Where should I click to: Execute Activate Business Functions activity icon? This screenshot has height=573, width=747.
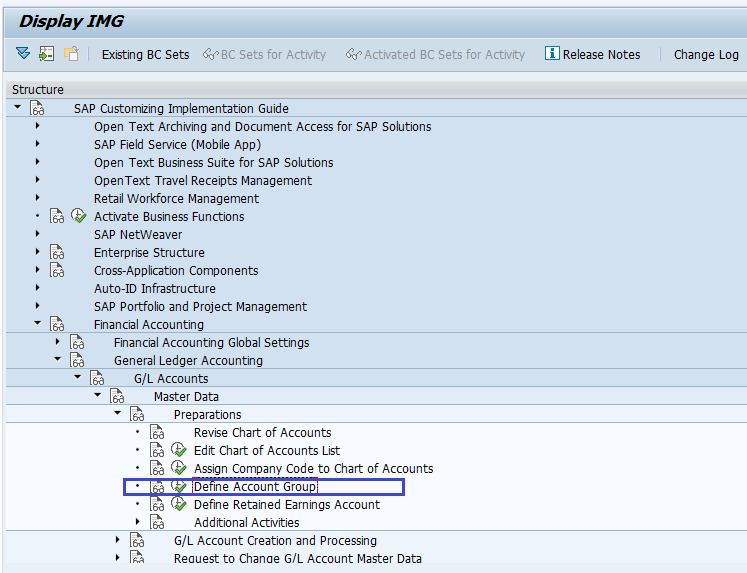tap(79, 216)
